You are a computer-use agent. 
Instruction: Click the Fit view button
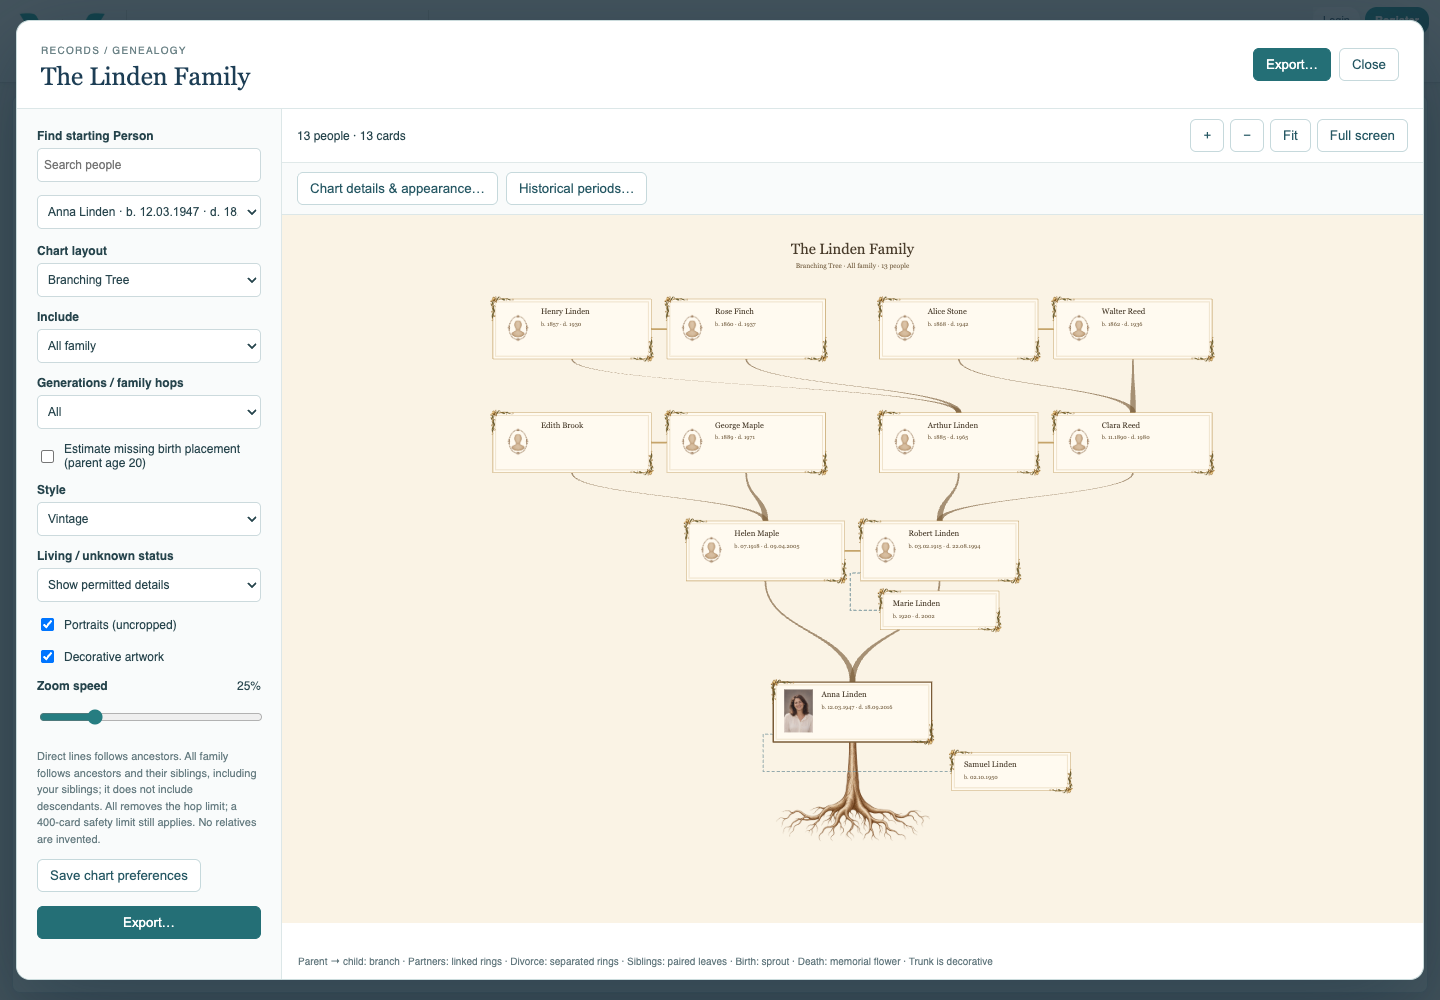pyautogui.click(x=1290, y=136)
